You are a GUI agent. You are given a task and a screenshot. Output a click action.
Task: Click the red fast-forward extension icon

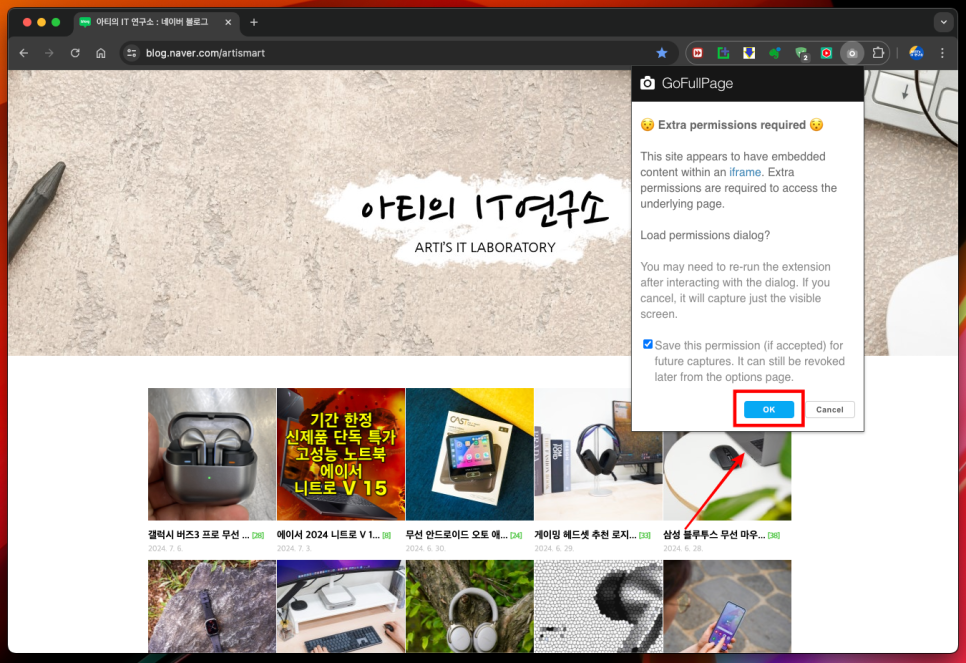pos(697,53)
